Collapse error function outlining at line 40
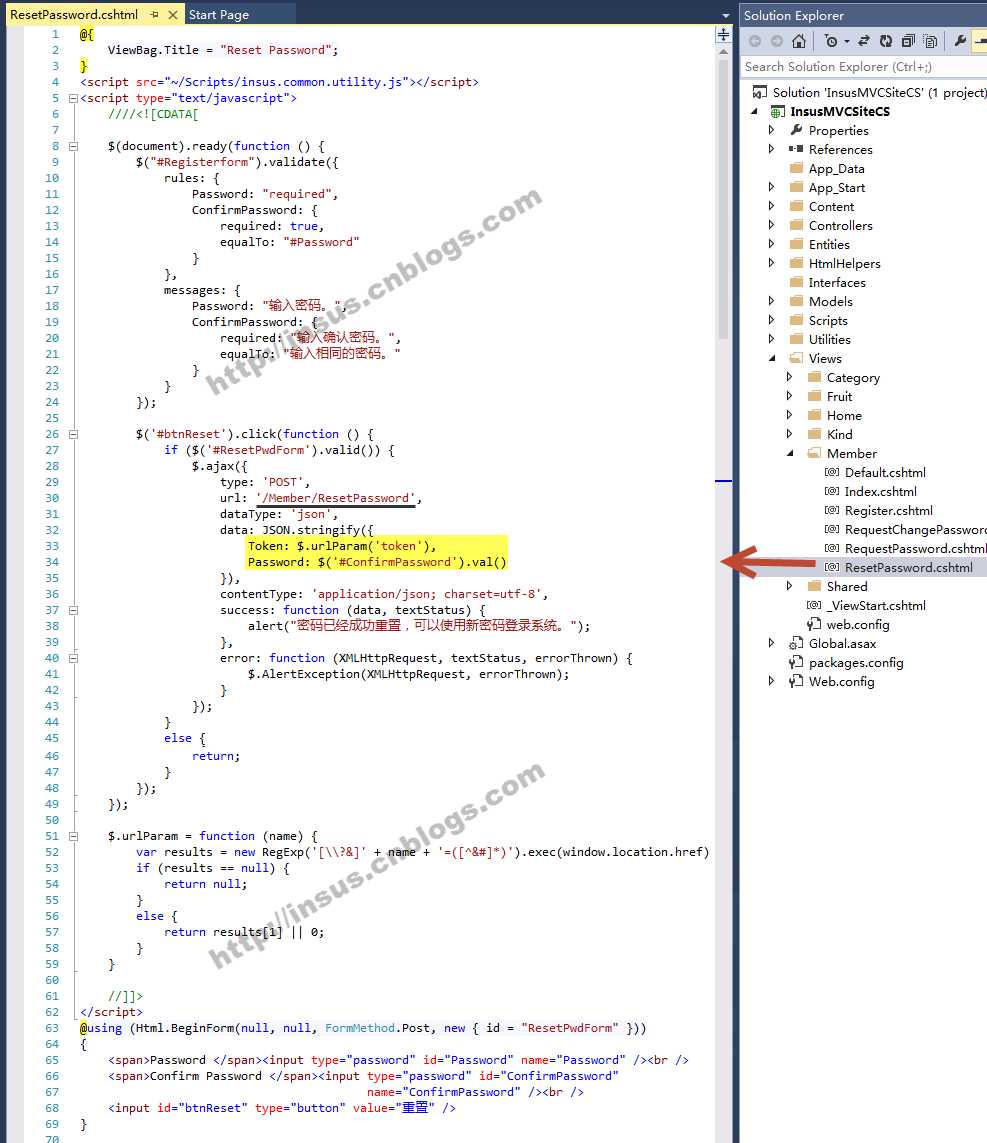 pos(73,658)
